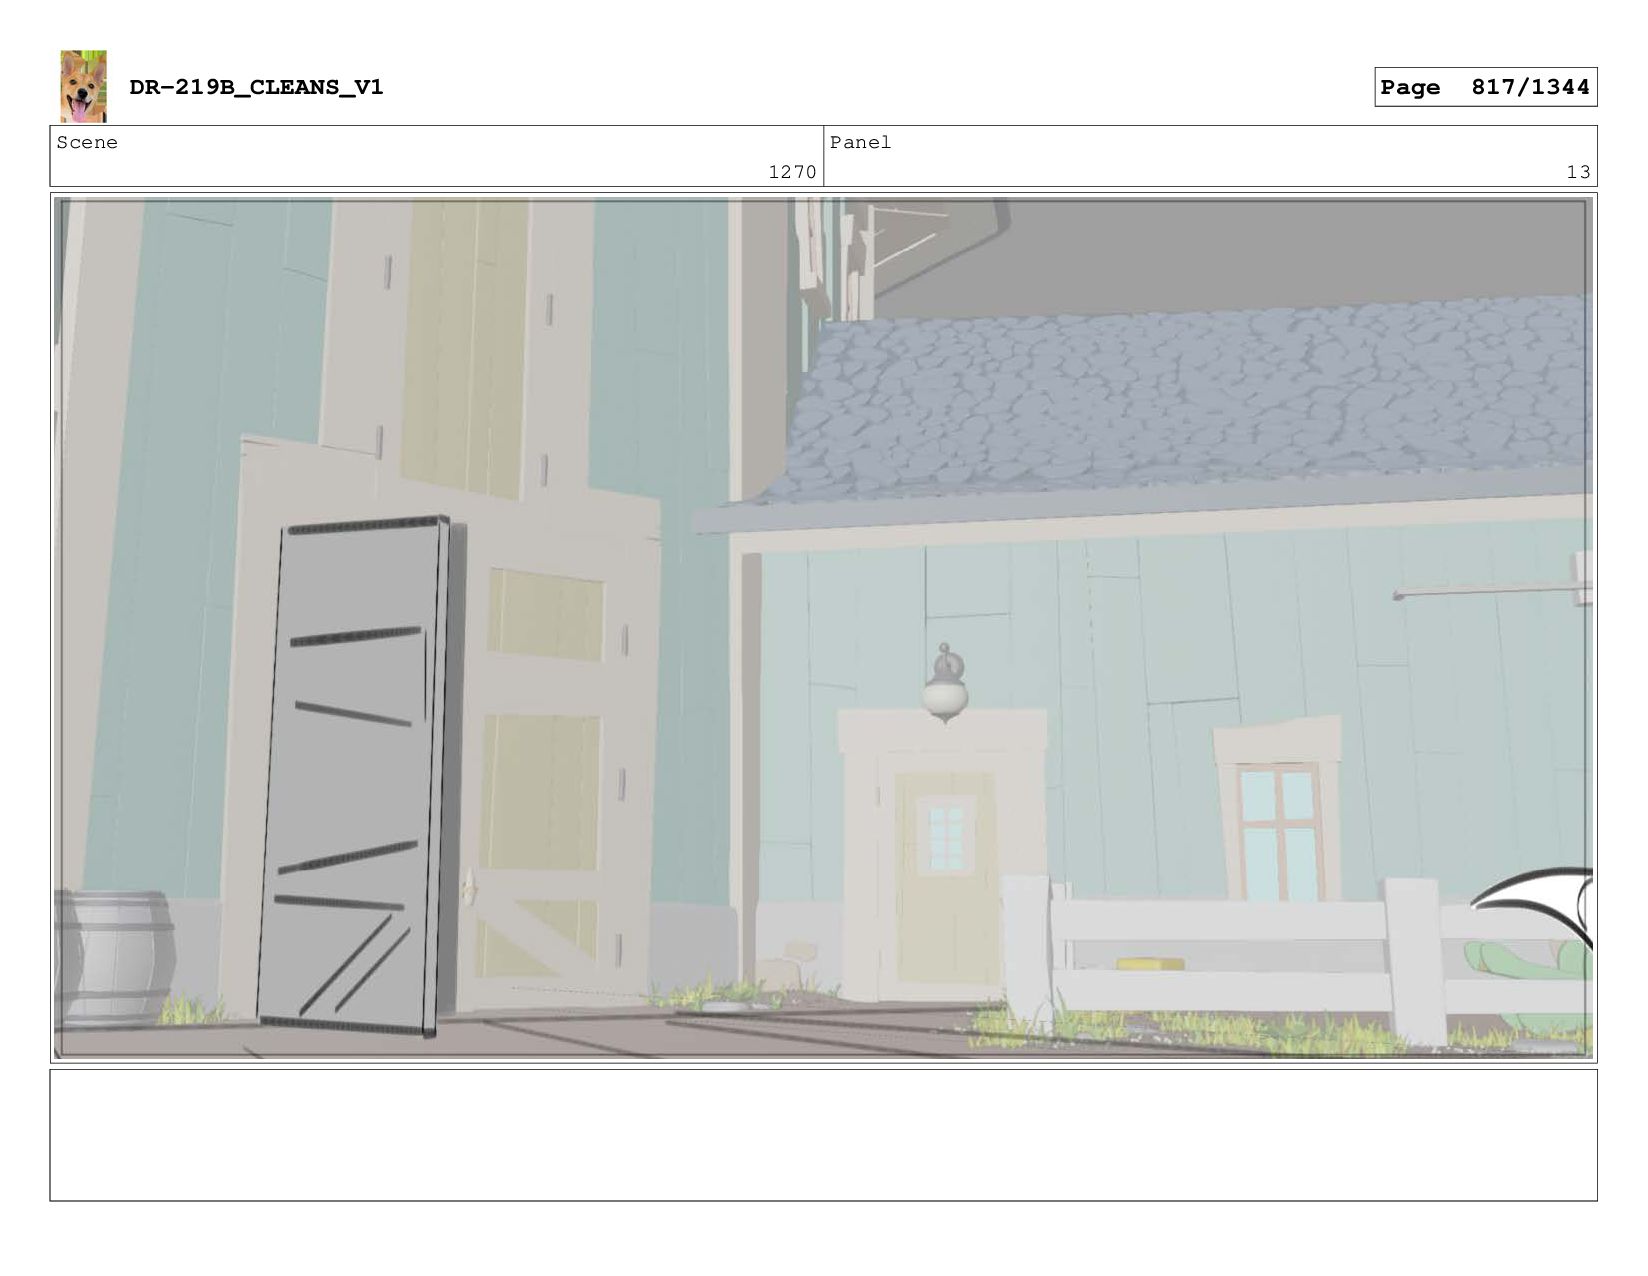Click the Page 817/1344 indicator

pyautogui.click(x=1485, y=87)
